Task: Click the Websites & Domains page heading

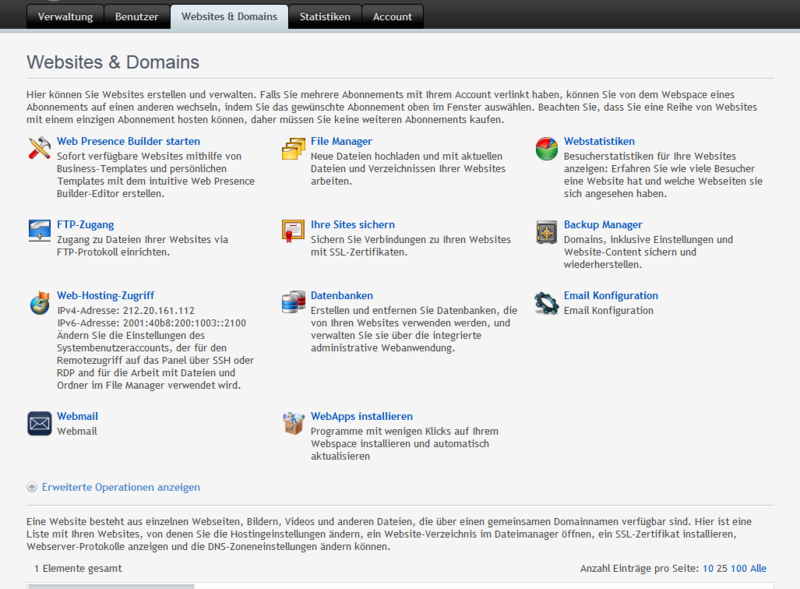Action: (113, 62)
